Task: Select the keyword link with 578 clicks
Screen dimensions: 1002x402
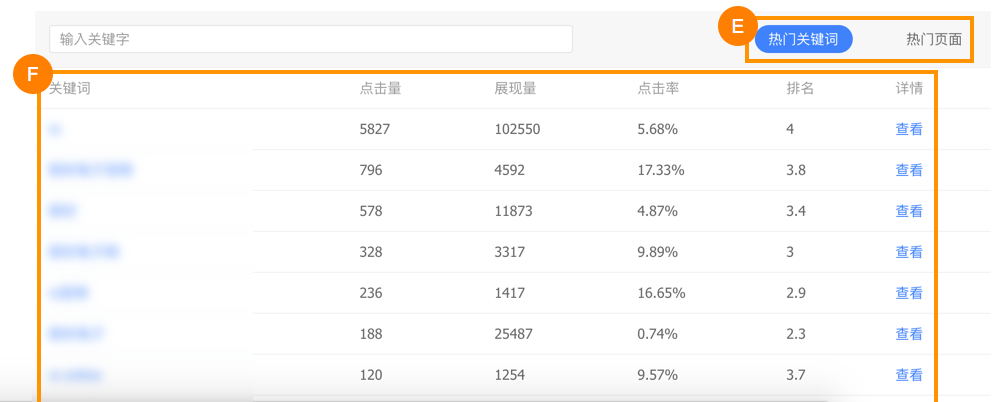Action: 63,211
